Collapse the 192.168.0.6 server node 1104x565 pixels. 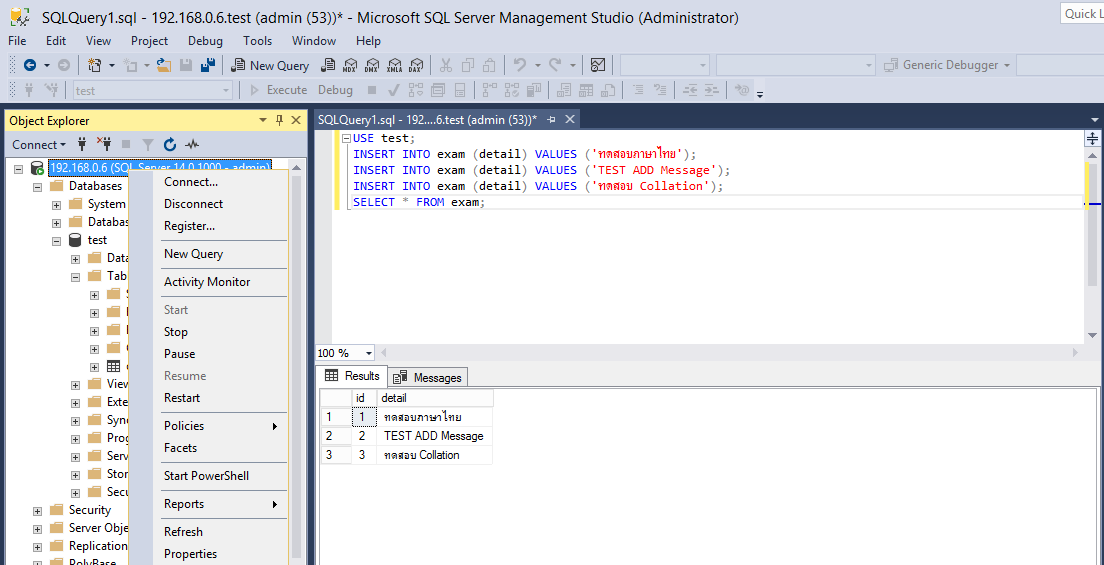click(19, 168)
